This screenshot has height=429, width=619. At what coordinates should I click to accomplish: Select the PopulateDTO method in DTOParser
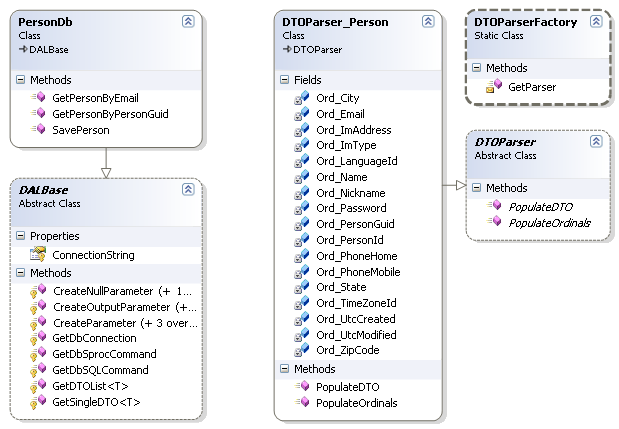point(541,207)
